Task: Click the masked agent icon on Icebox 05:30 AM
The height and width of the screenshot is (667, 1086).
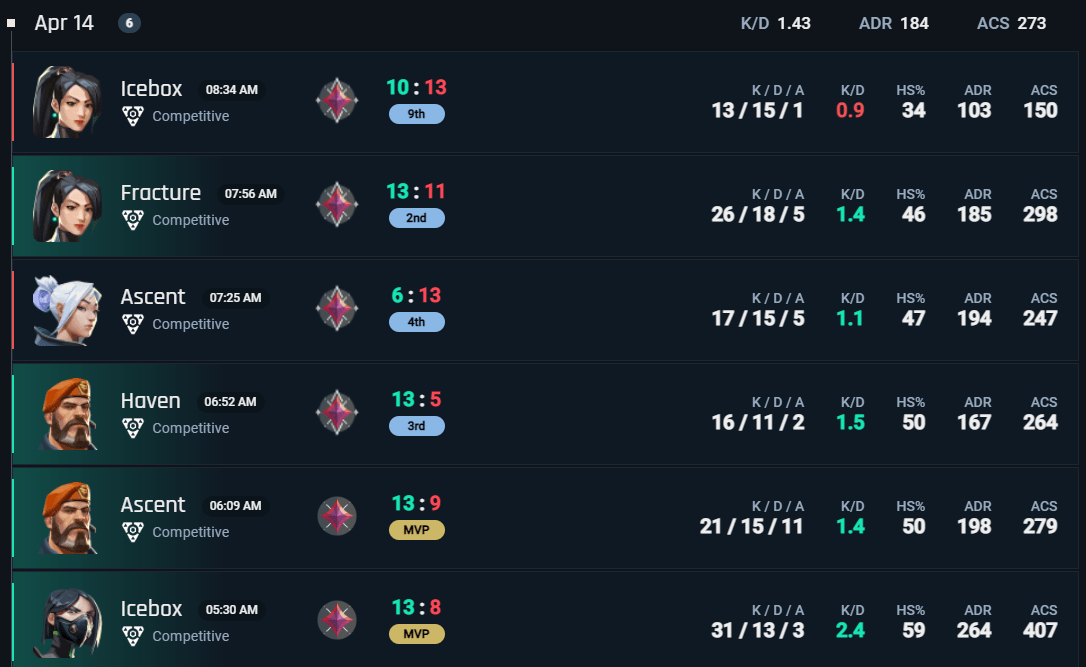Action: point(66,622)
